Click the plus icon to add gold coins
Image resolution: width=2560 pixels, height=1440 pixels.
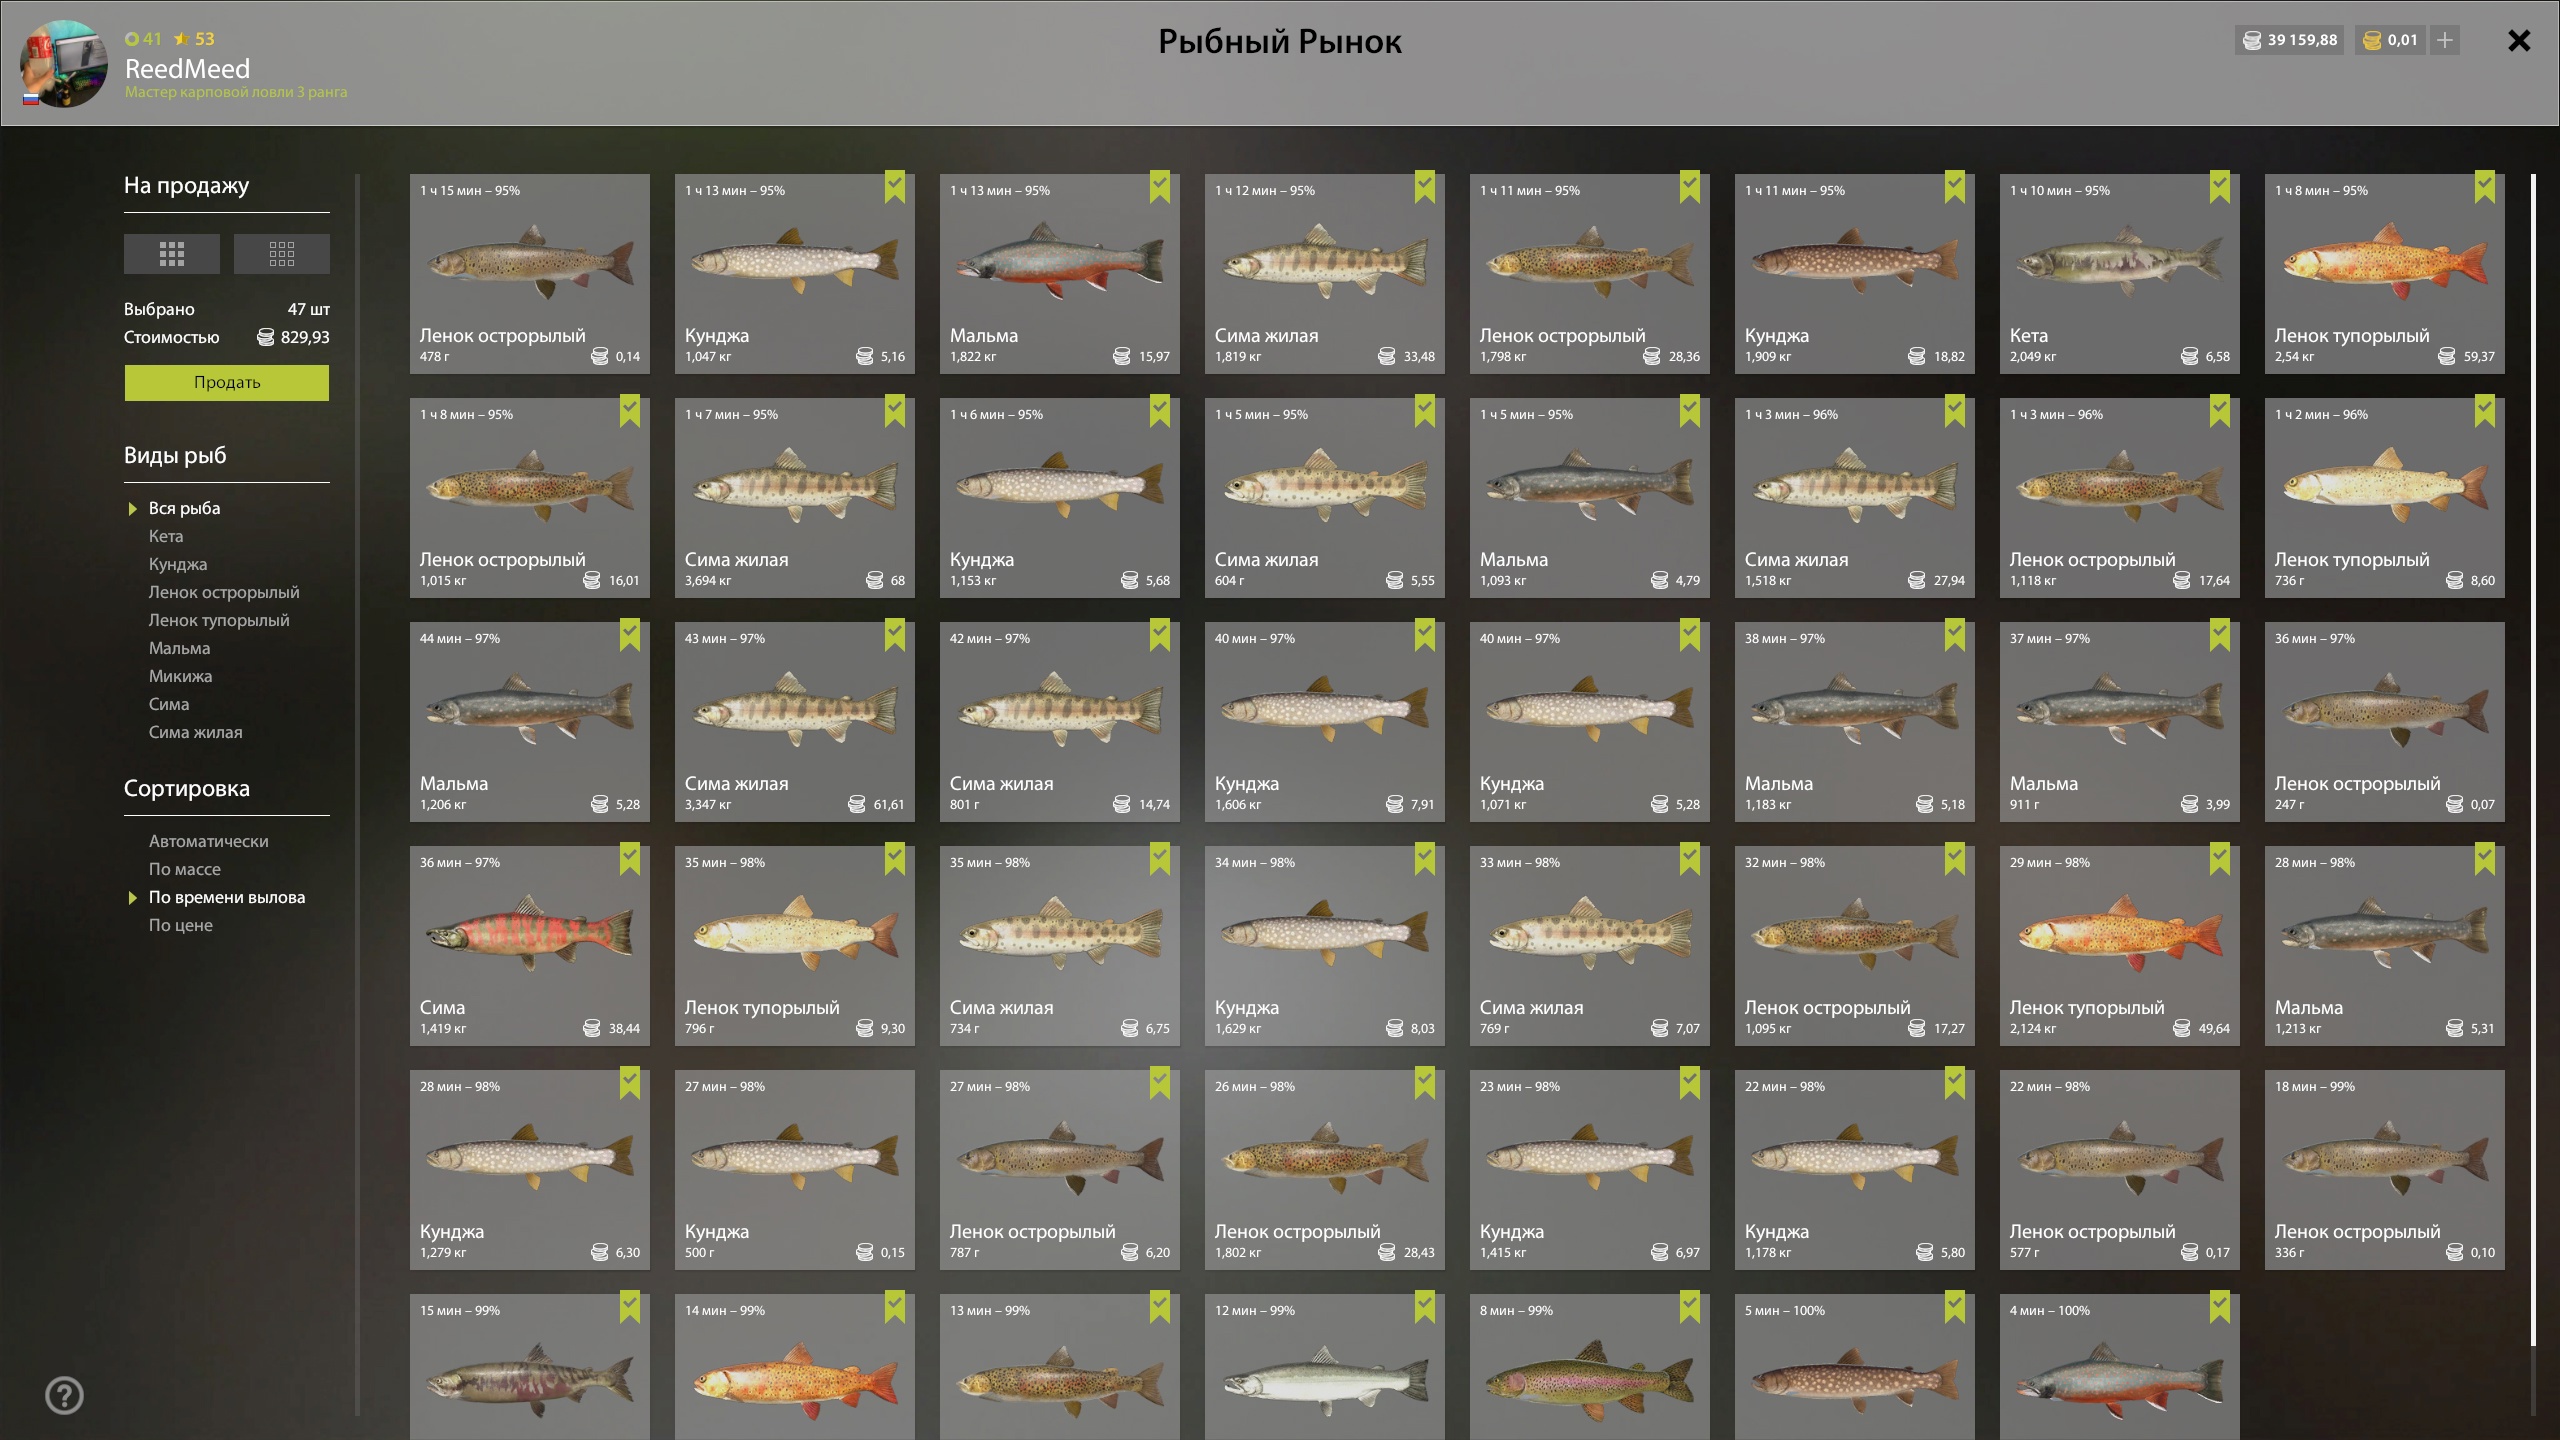click(x=2445, y=40)
